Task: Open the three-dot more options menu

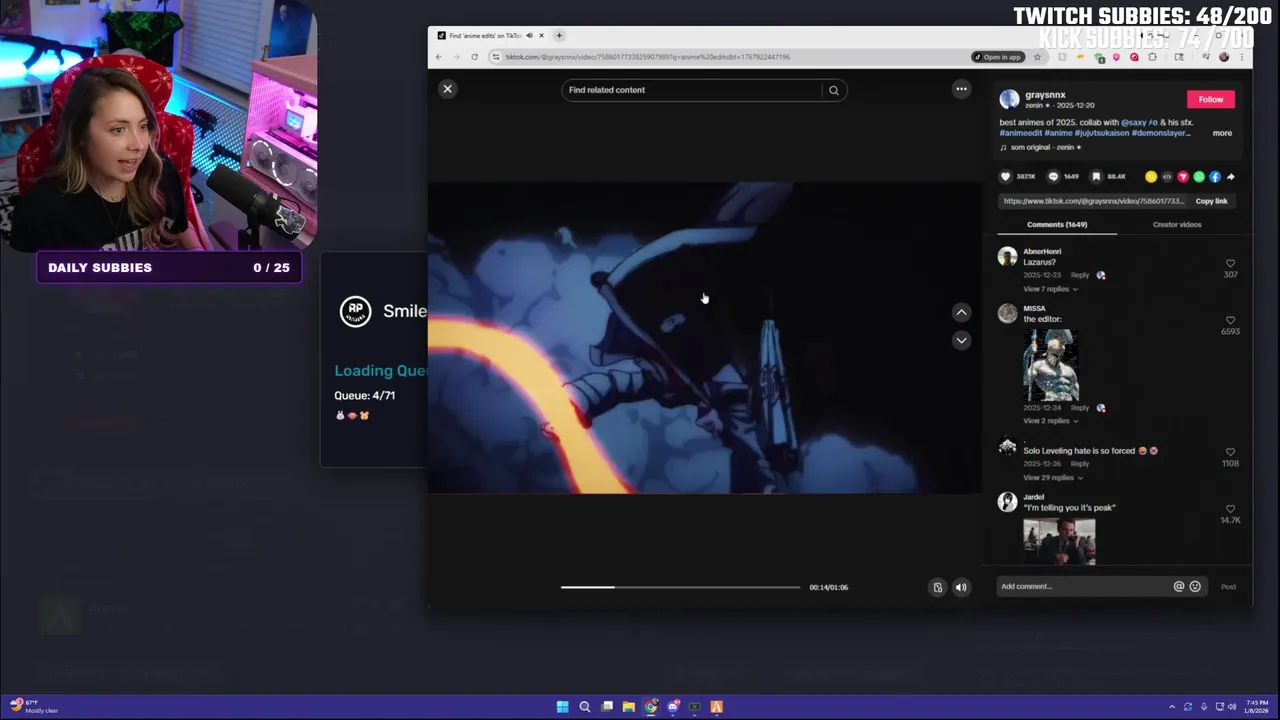Action: tap(961, 89)
